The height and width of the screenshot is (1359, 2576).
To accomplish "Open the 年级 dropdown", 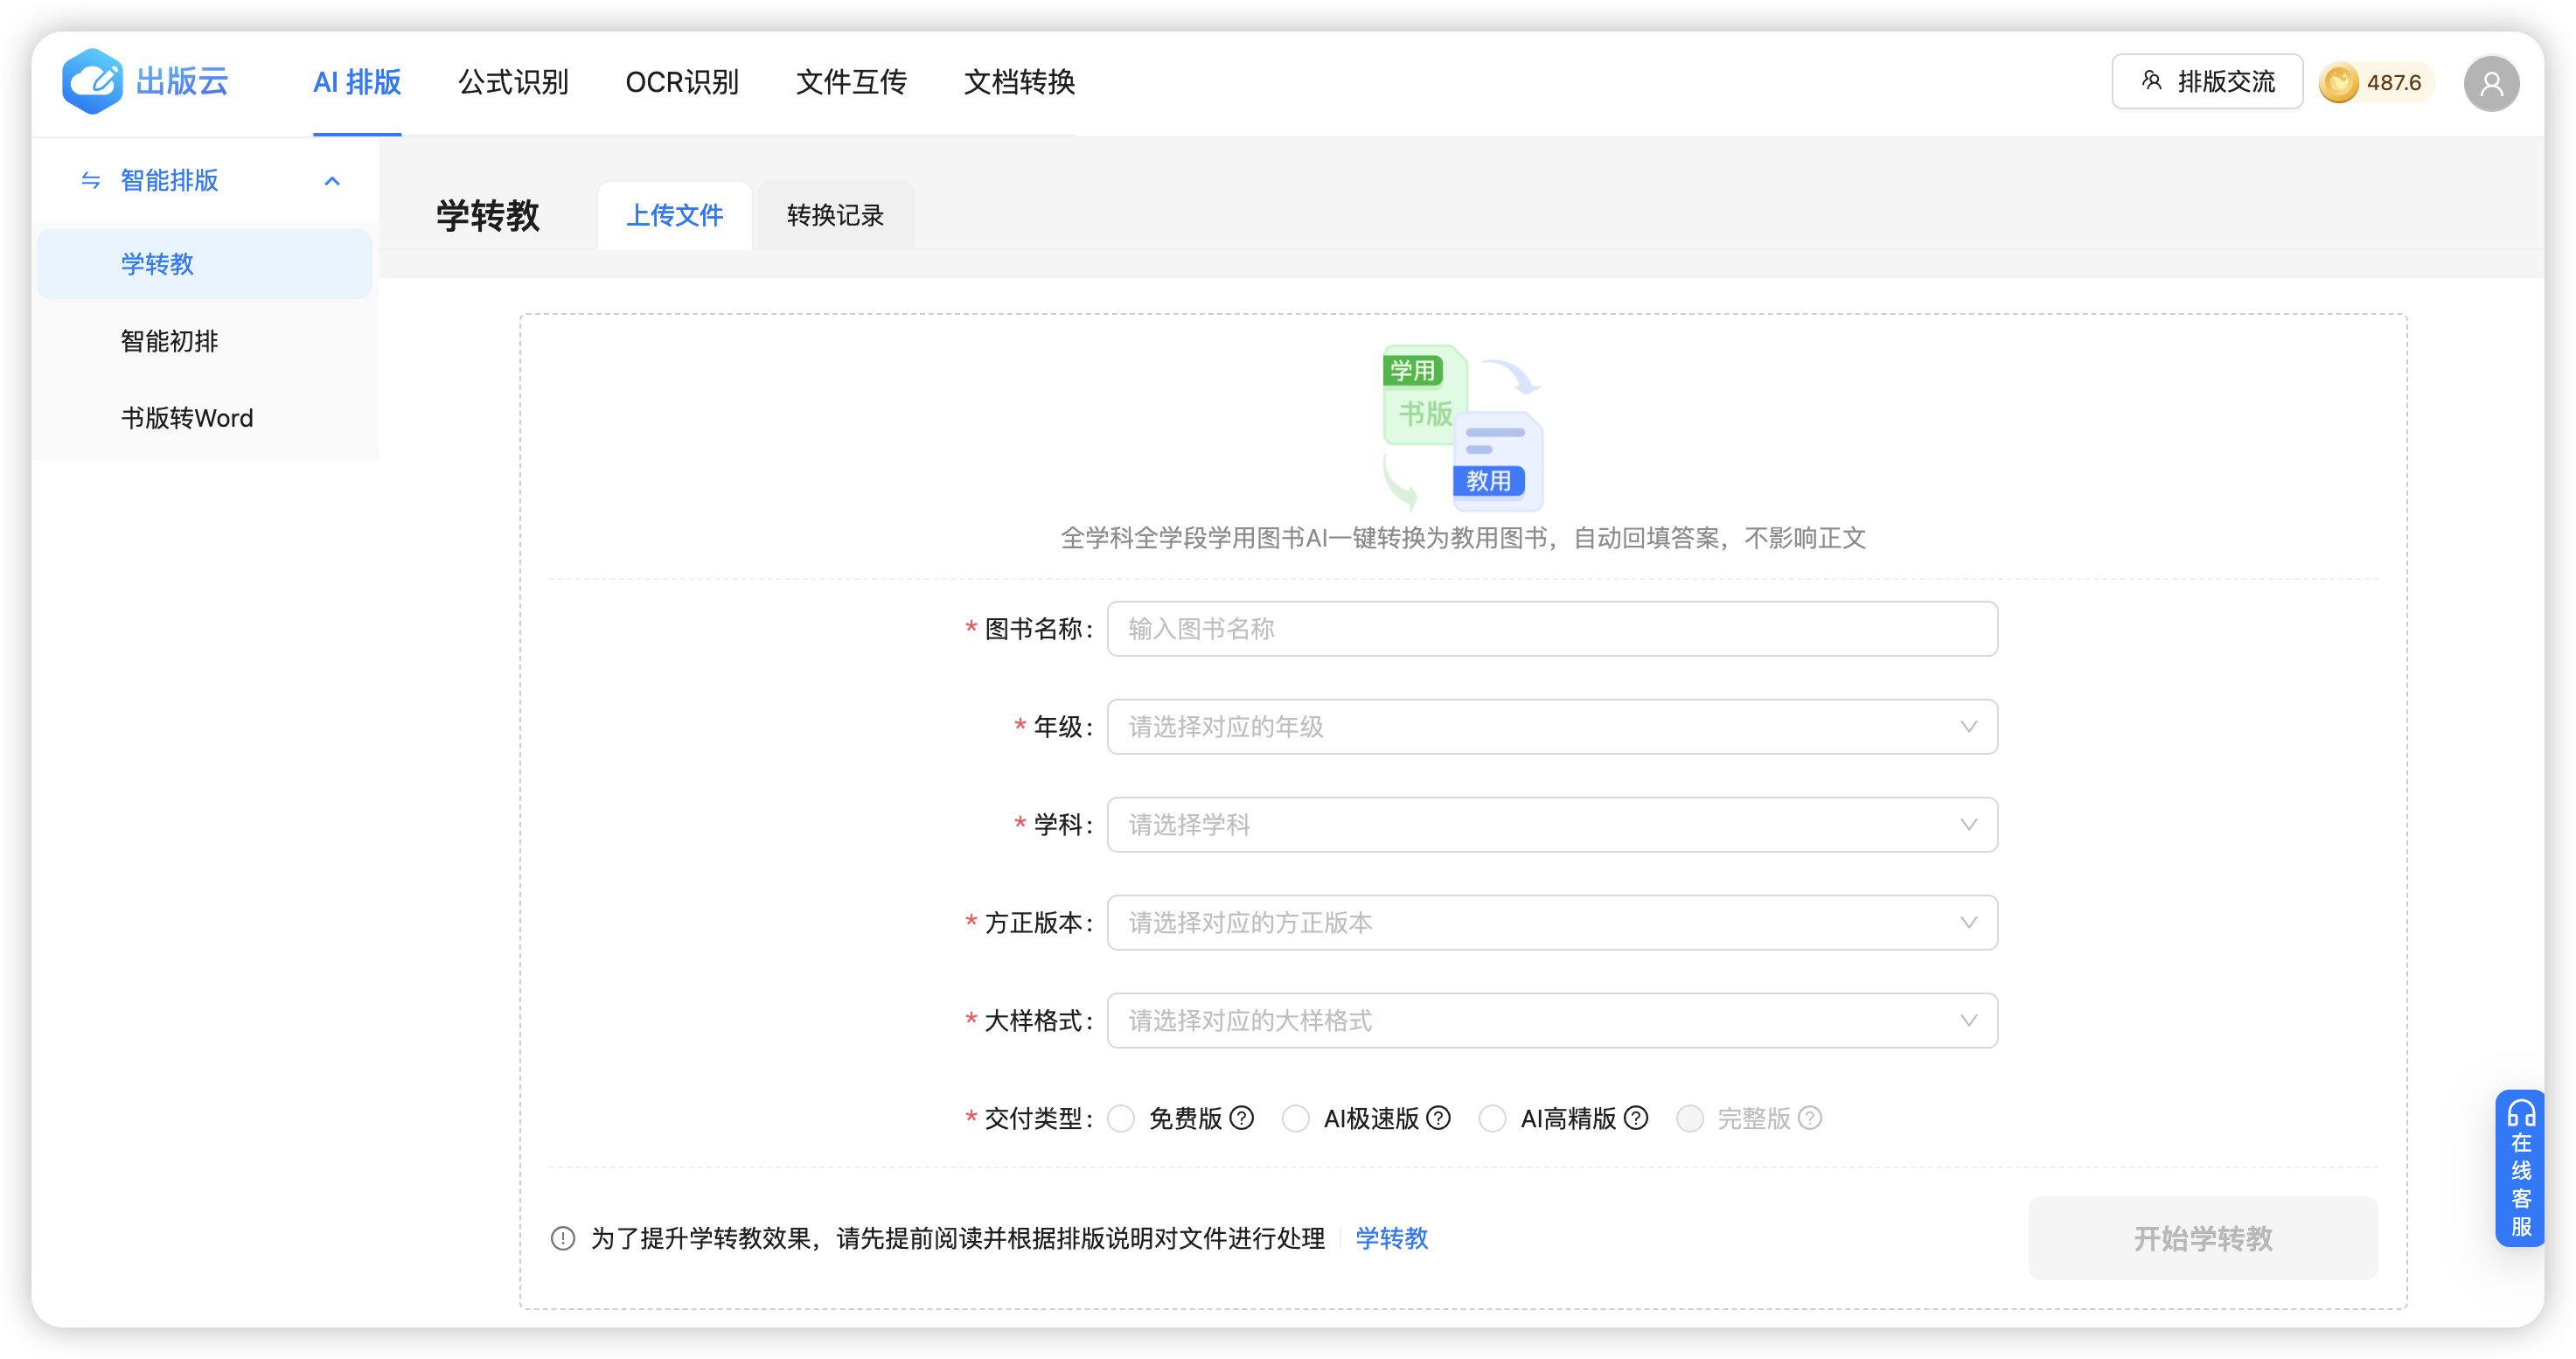I will 1551,727.
